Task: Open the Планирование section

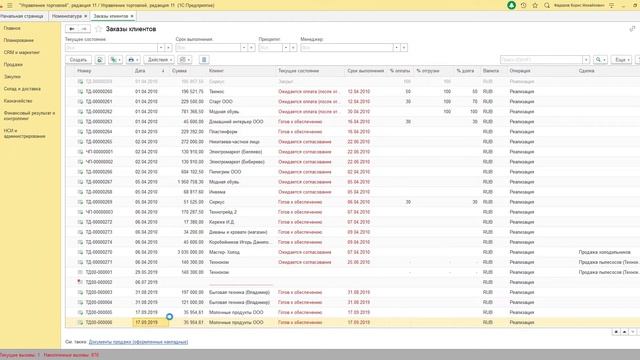Action: (x=19, y=40)
